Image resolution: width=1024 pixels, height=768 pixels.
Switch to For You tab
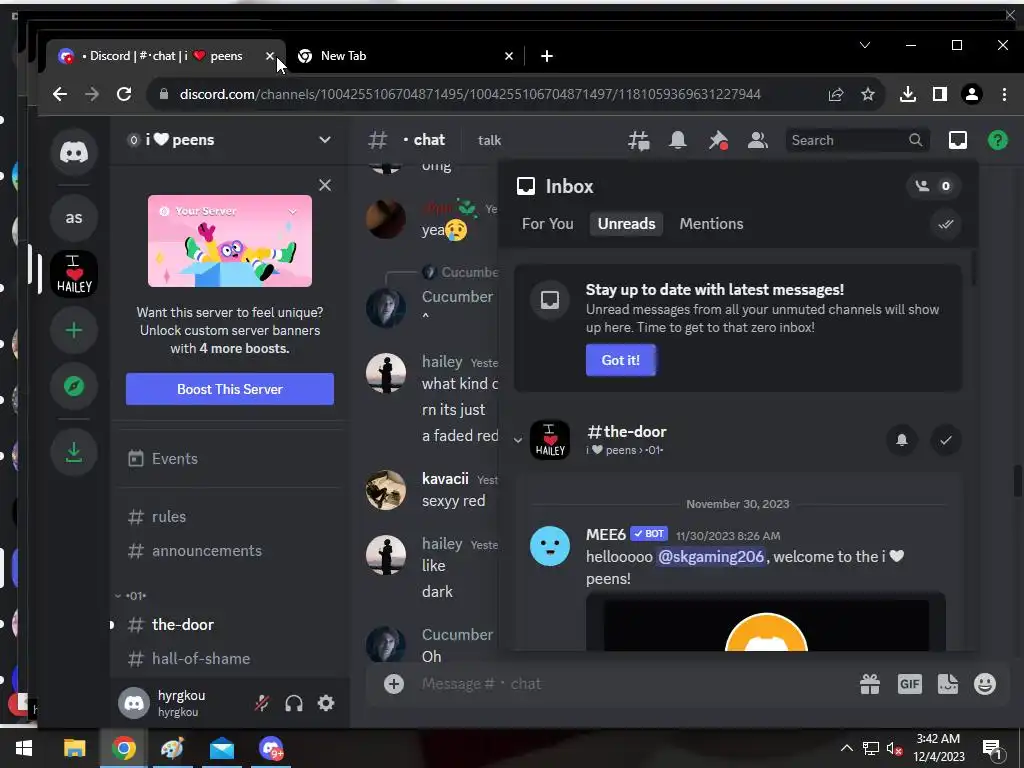point(547,223)
